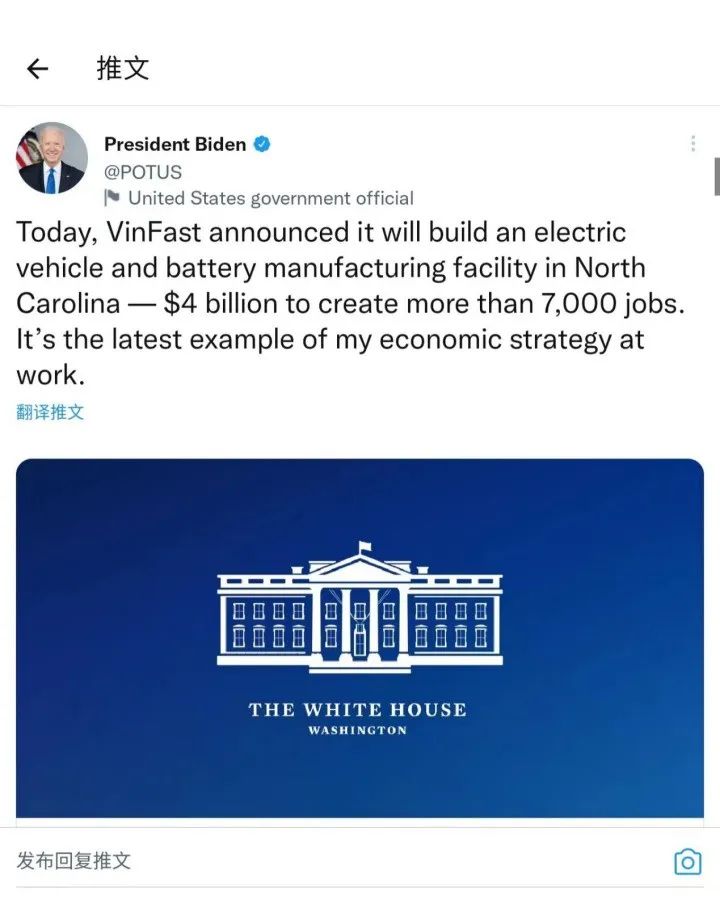Click United States government official label
Viewport: 720px width, 911px height.
click(271, 198)
